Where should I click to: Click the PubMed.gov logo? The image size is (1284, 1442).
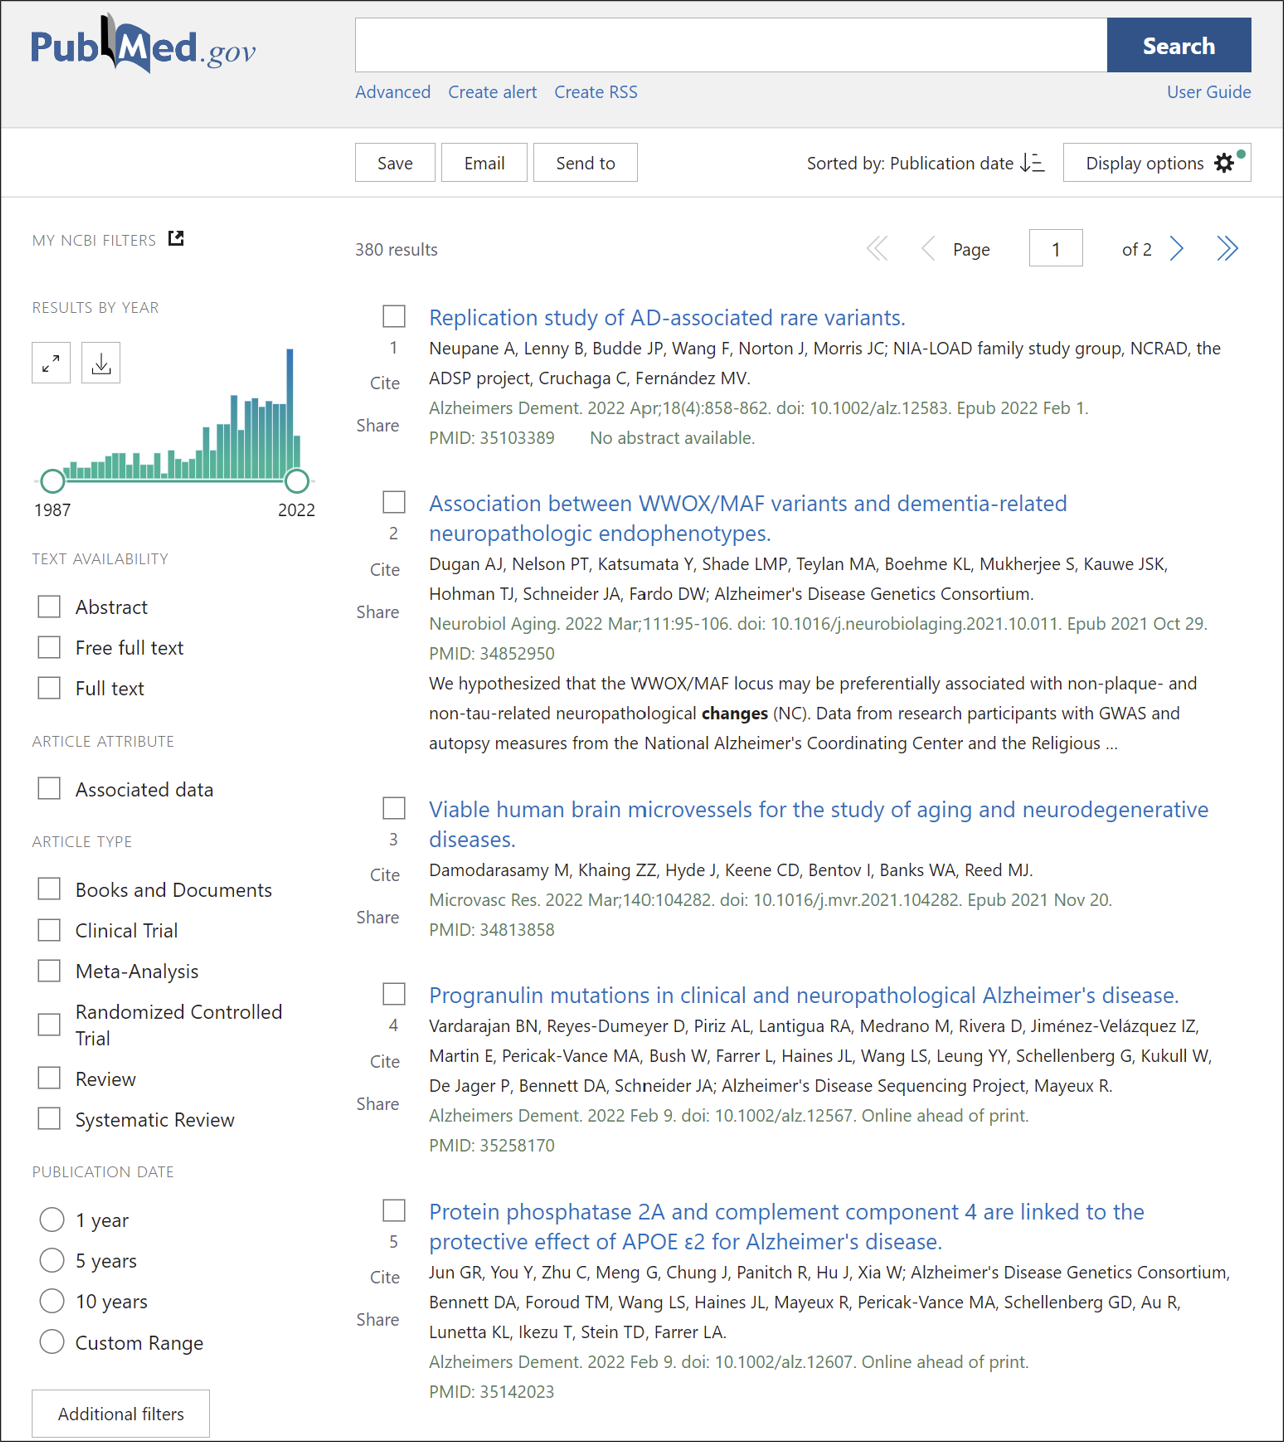[x=143, y=45]
